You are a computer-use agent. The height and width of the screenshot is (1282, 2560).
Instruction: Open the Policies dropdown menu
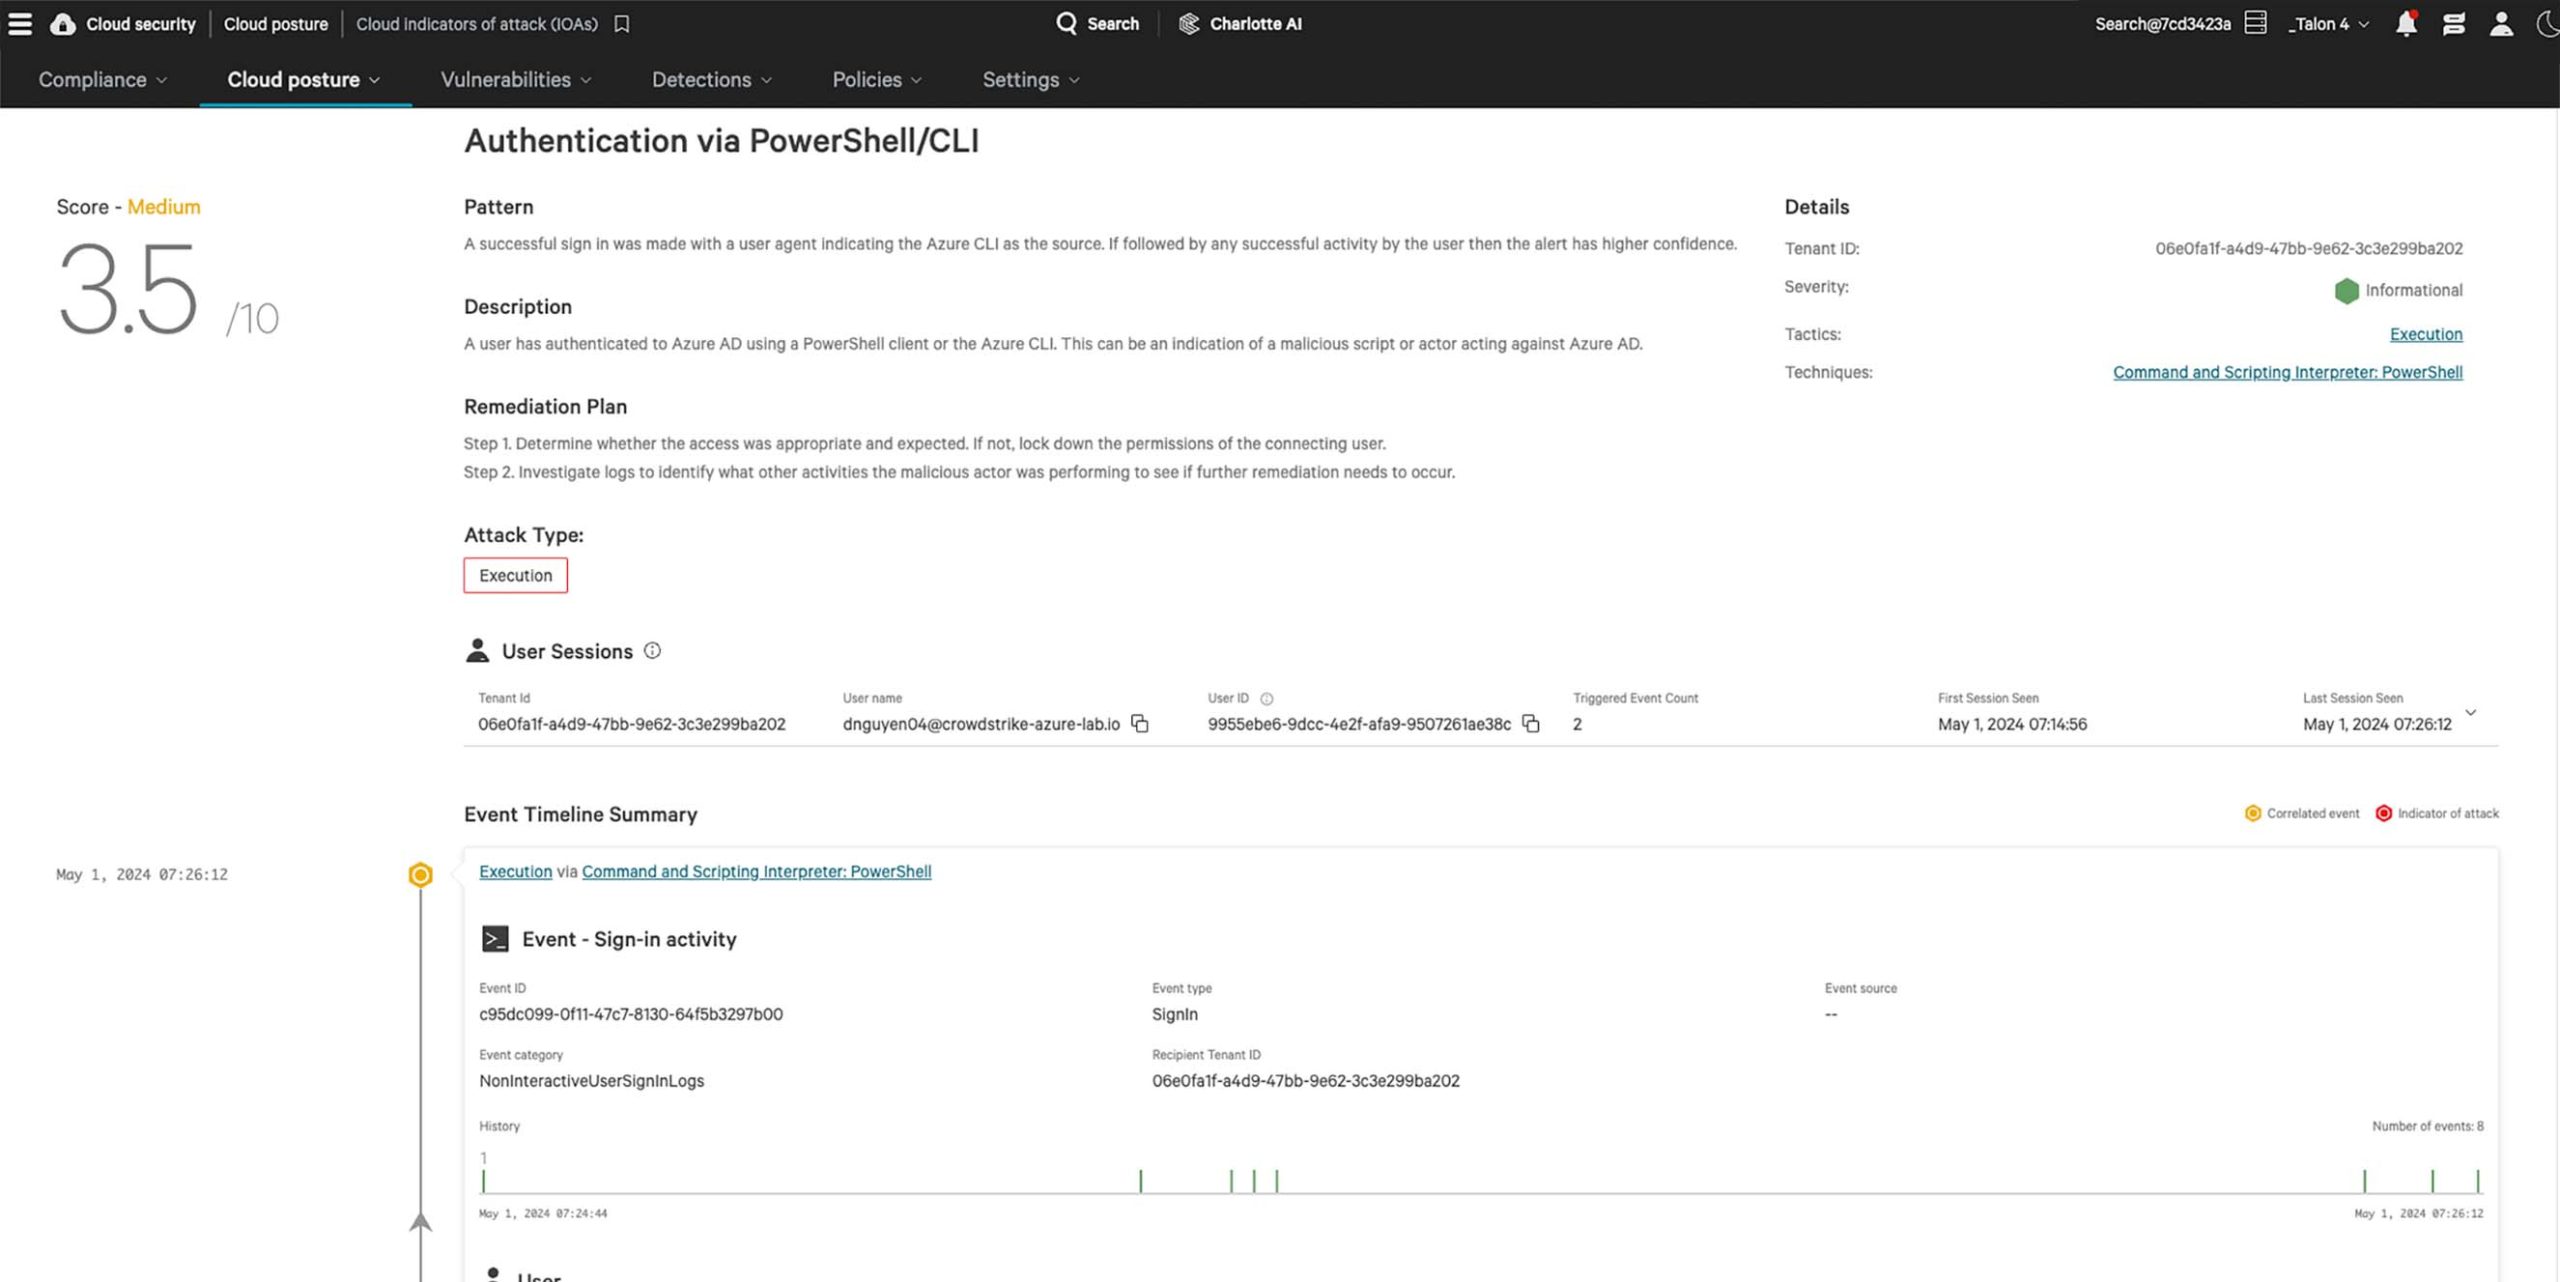877,80
